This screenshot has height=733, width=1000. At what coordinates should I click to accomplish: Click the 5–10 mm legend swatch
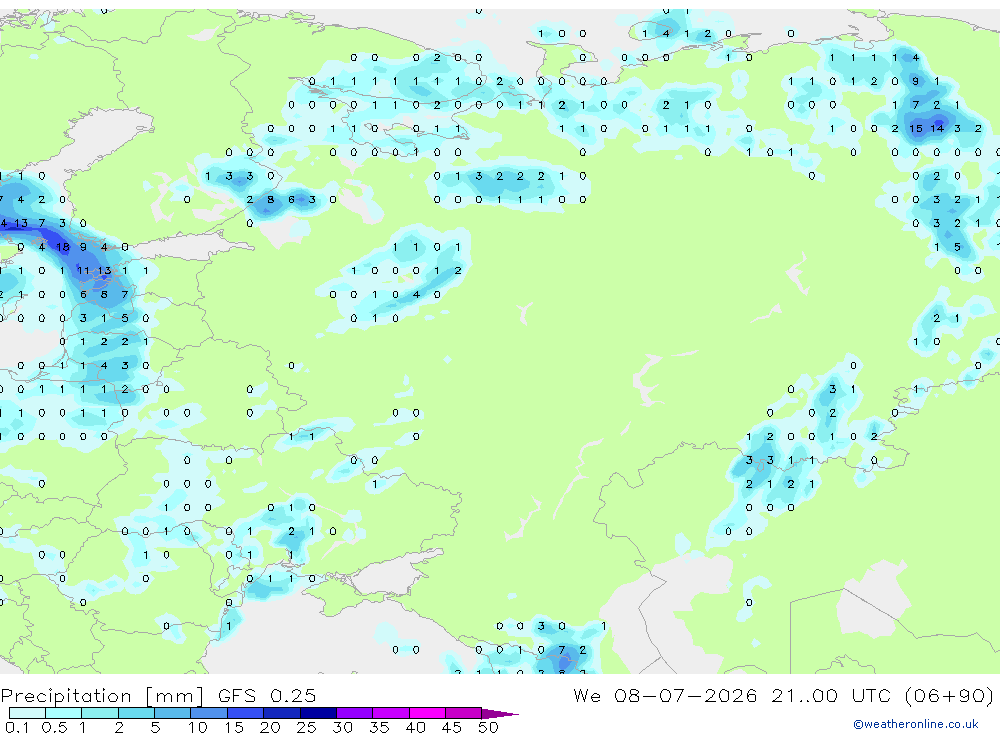pyautogui.click(x=173, y=713)
